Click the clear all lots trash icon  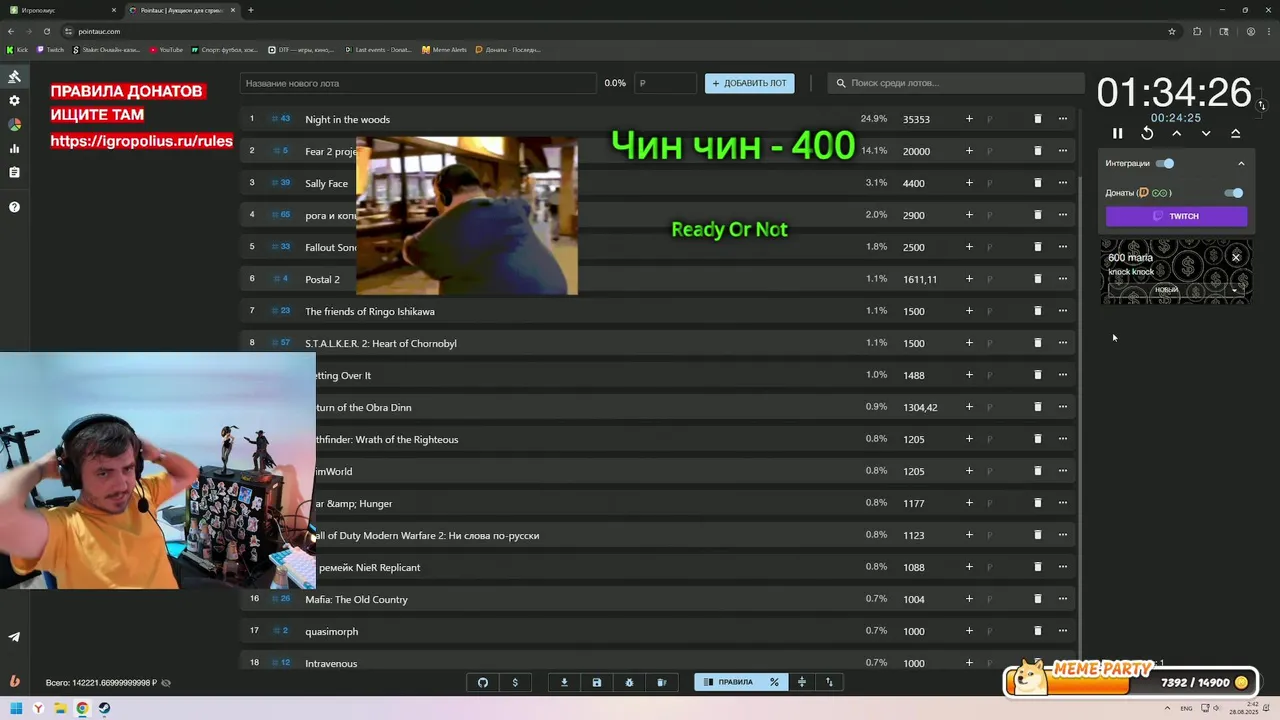click(661, 682)
